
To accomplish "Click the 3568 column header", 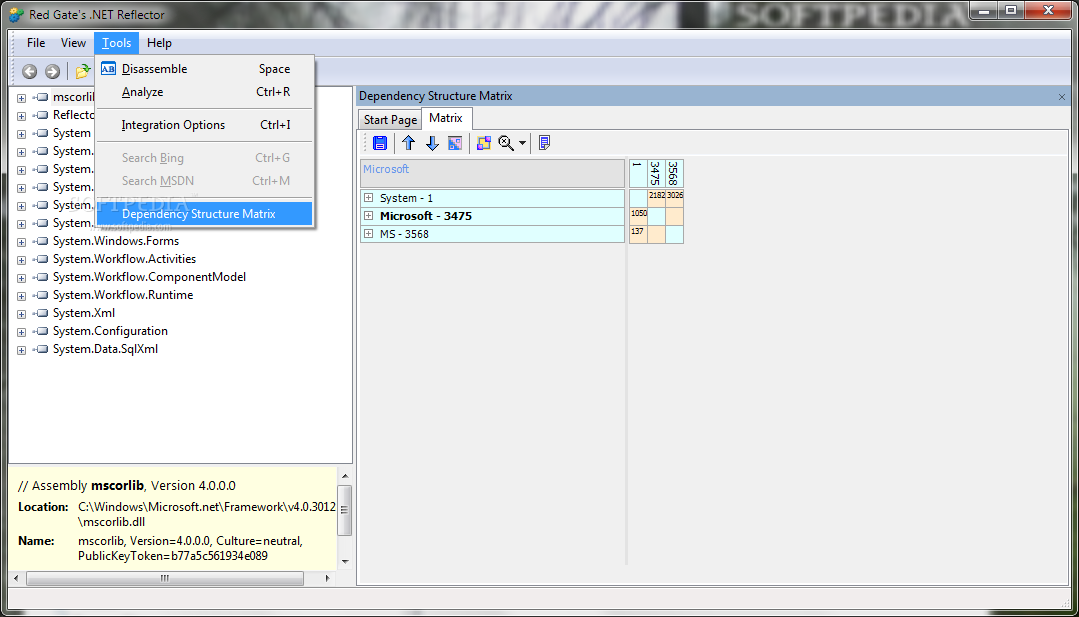I will pyautogui.click(x=675, y=173).
